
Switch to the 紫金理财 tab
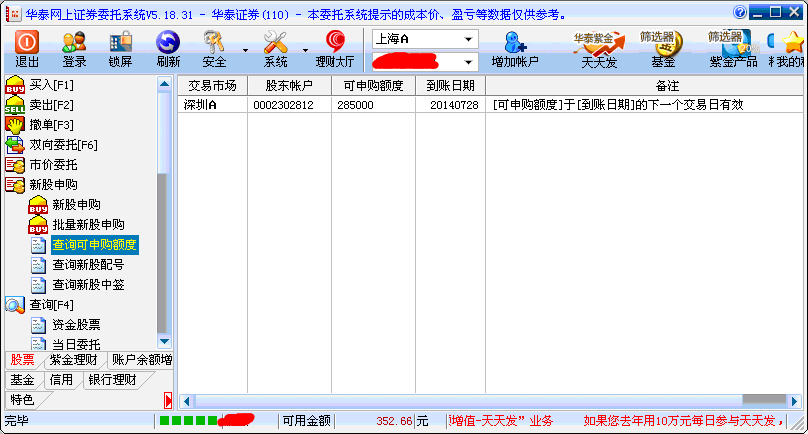coord(73,360)
